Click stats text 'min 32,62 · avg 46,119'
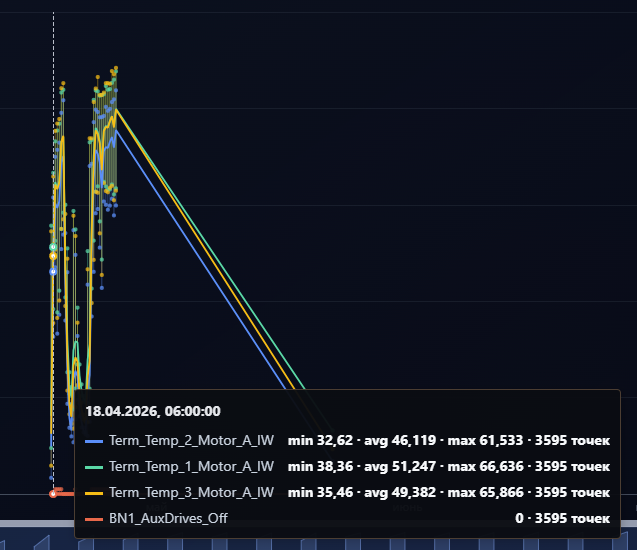The width and height of the screenshot is (637, 550). 362,440
